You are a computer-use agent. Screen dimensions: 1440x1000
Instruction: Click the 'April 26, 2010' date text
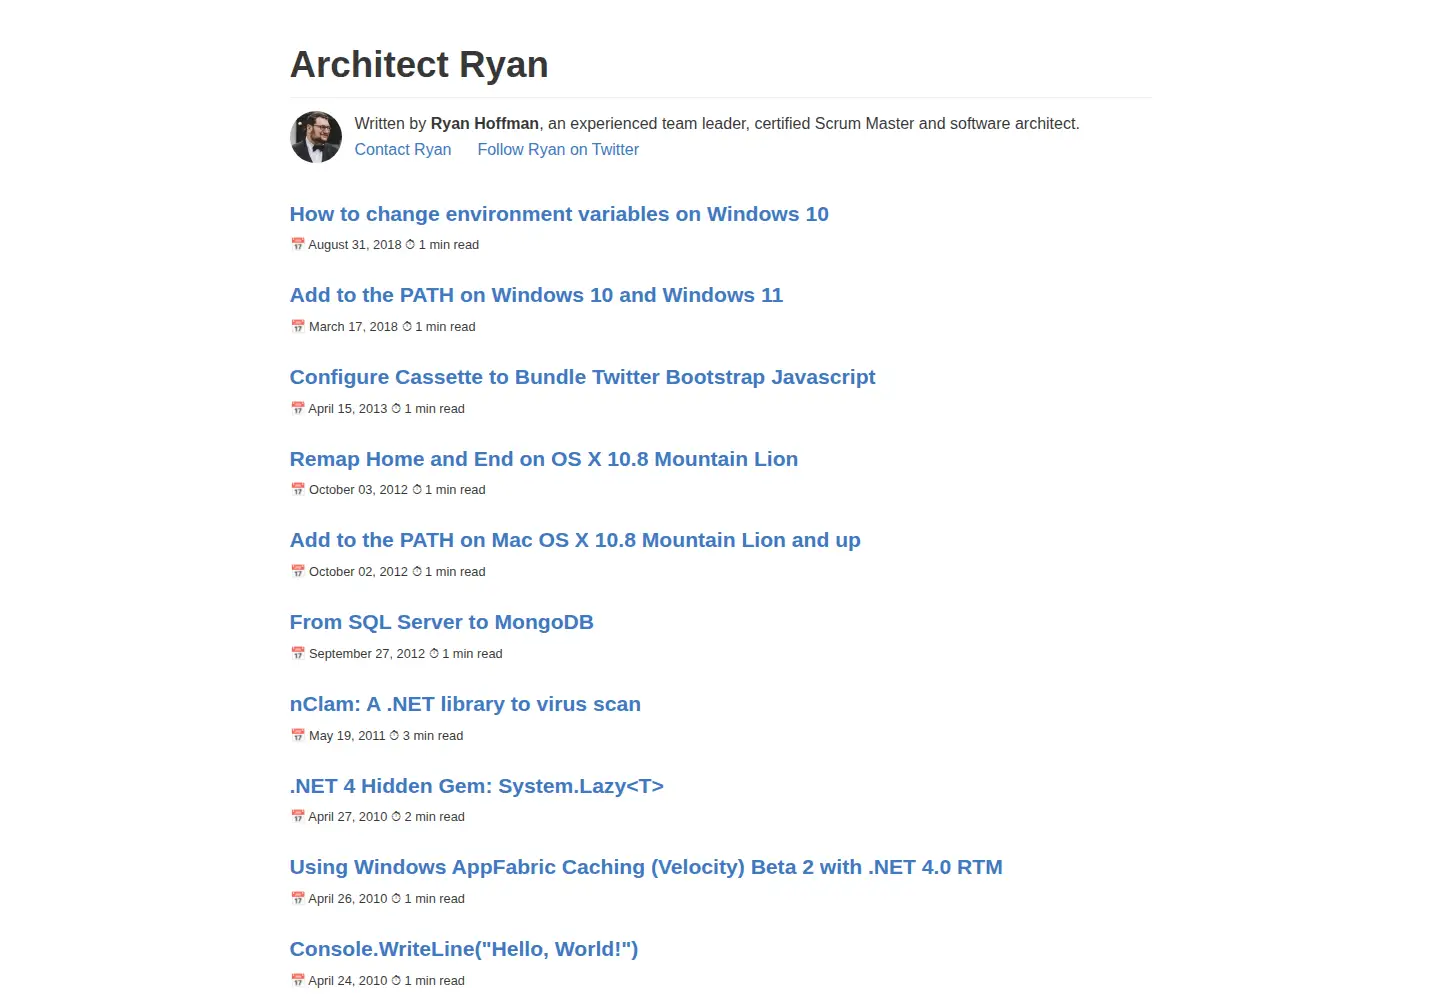(x=348, y=899)
